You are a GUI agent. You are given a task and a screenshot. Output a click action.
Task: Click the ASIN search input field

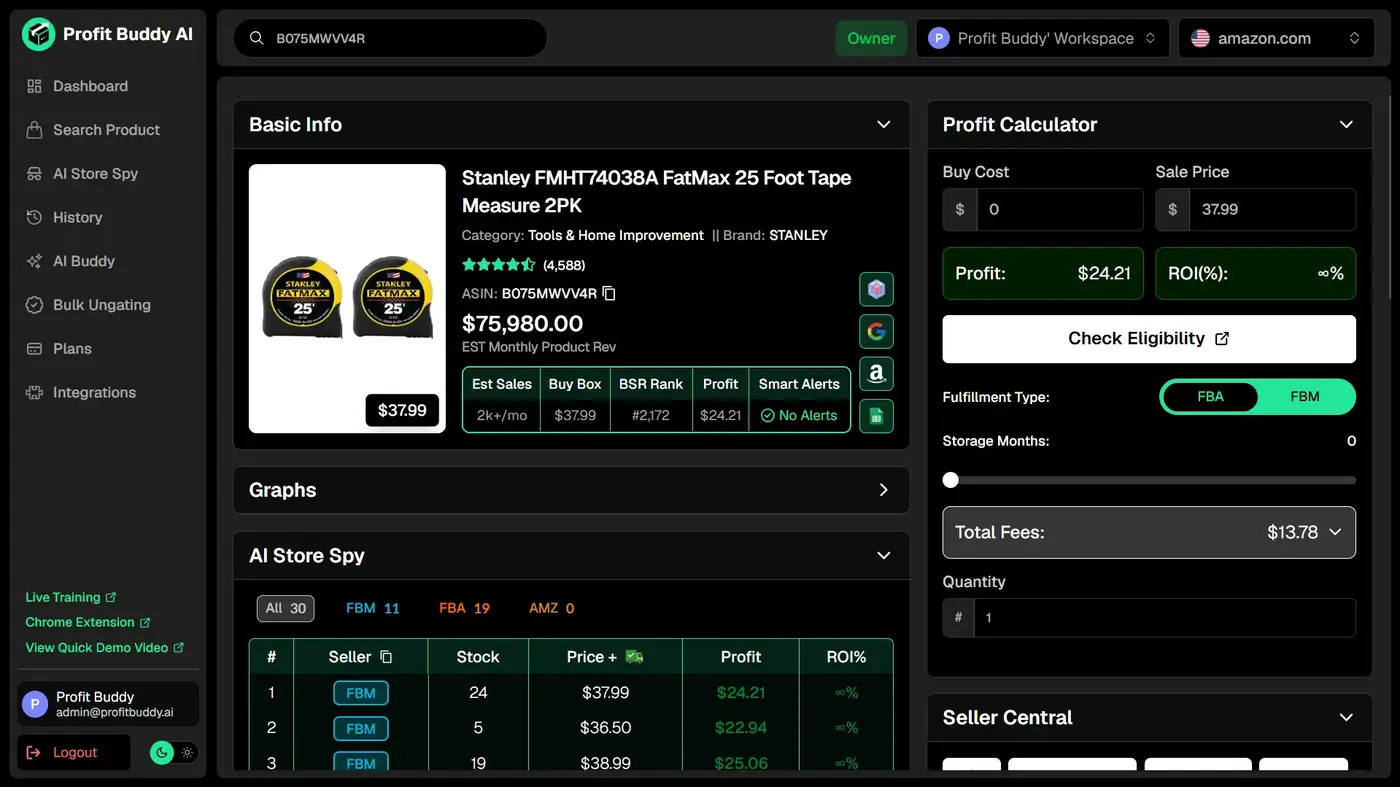[391, 39]
